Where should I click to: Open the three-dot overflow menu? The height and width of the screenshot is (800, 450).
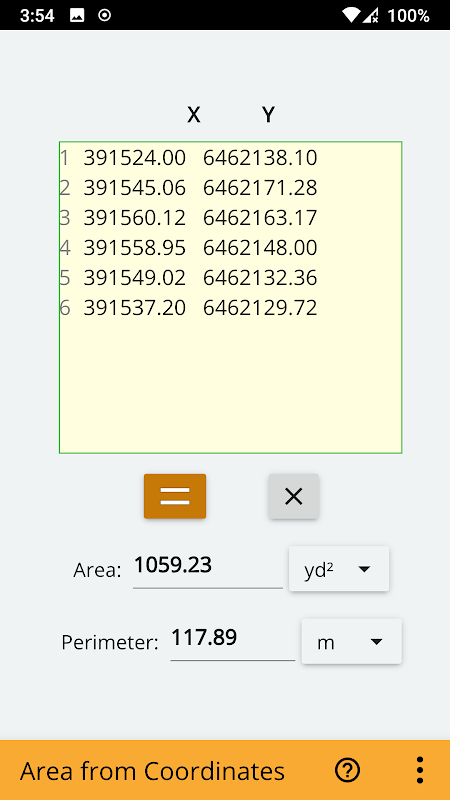419,770
